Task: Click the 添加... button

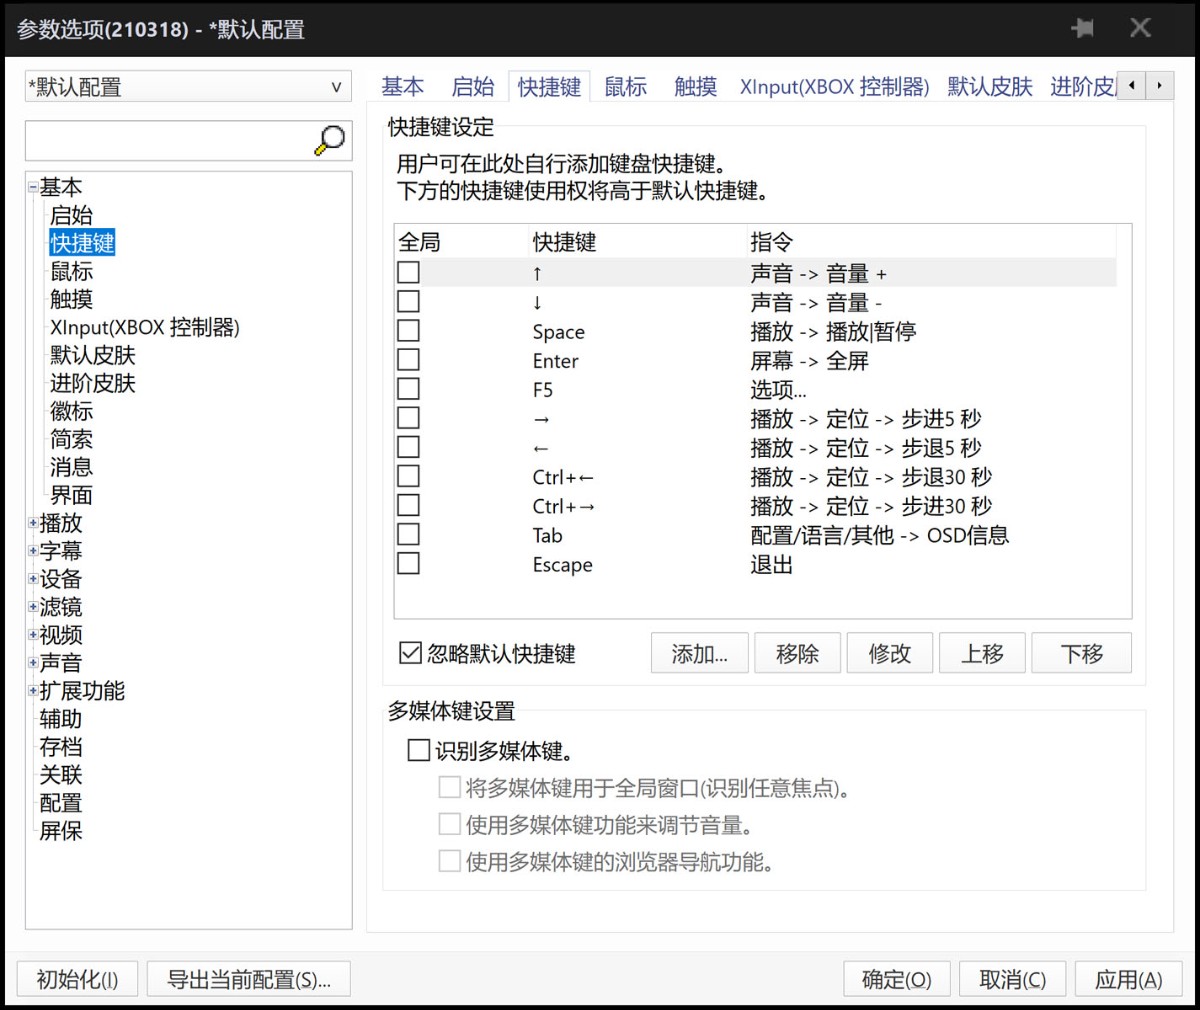Action: click(x=700, y=654)
